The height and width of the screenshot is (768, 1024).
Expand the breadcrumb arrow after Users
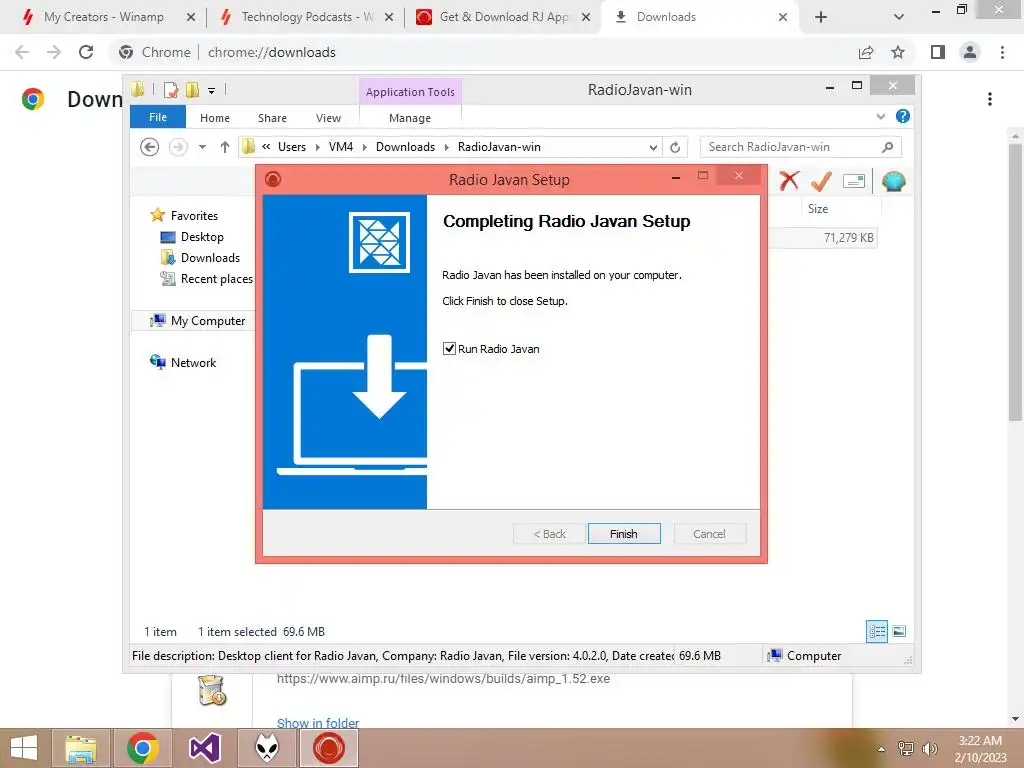coord(317,148)
